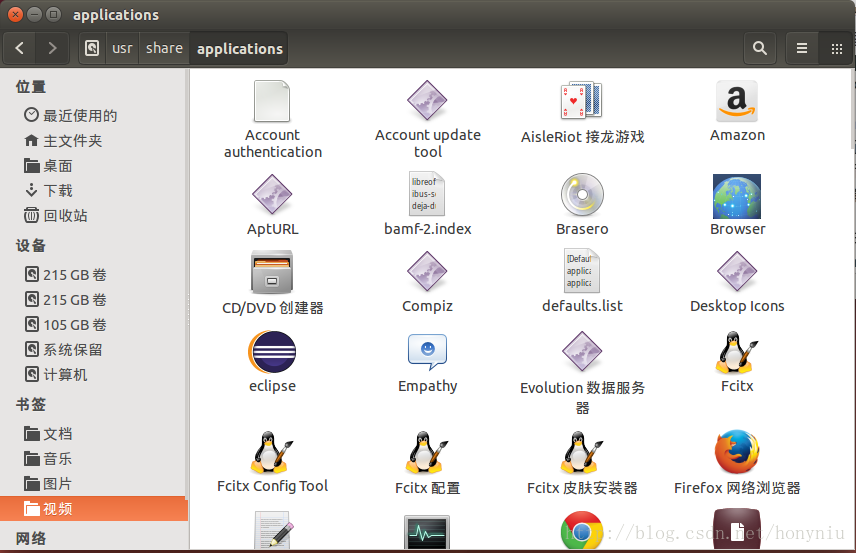Open the first 215 GB 卷 device

tap(94, 275)
